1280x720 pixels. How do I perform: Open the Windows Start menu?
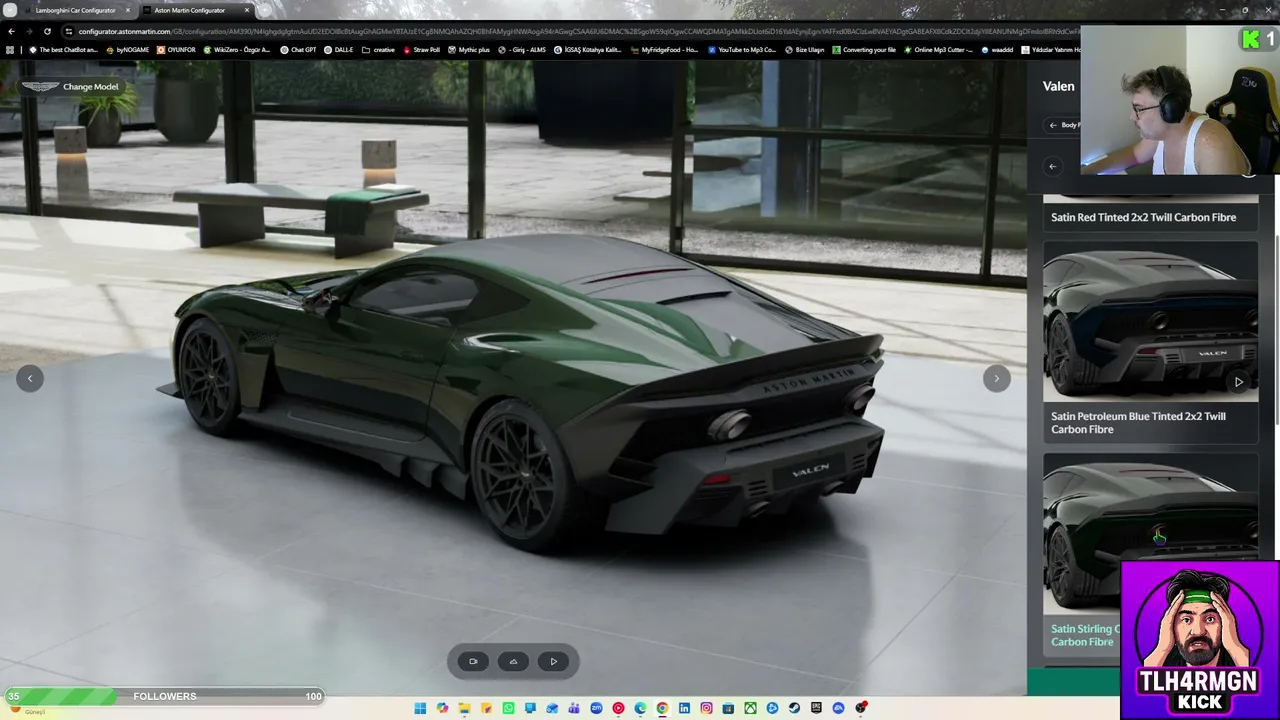[x=420, y=708]
